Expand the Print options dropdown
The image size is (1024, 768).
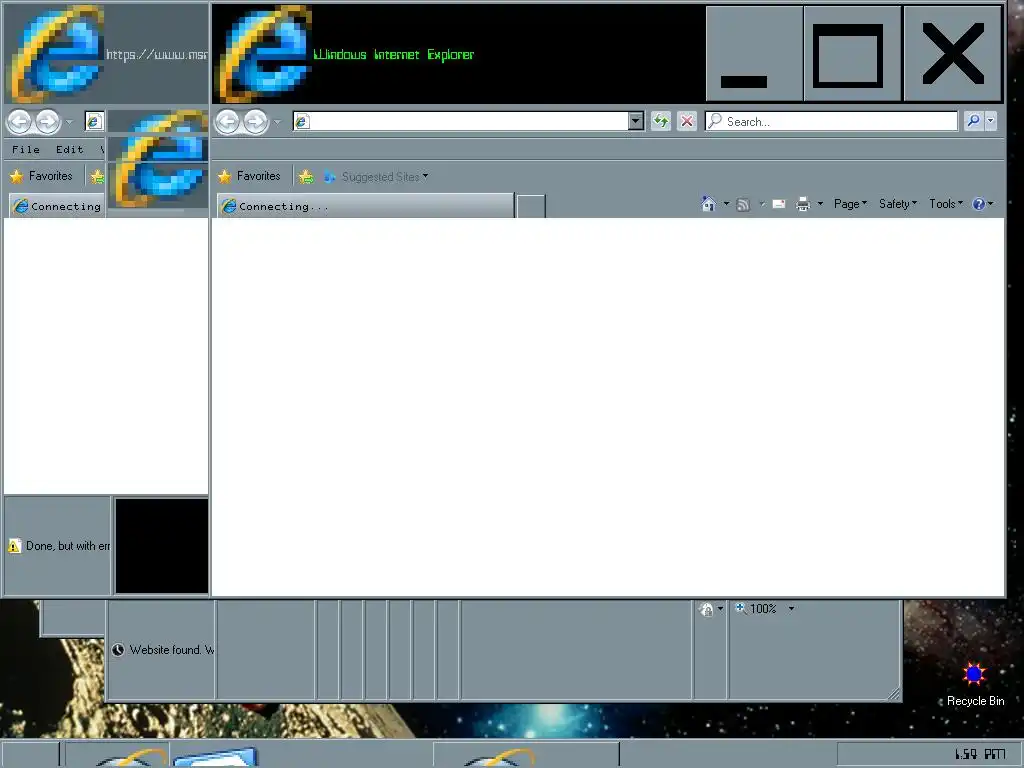(x=820, y=204)
